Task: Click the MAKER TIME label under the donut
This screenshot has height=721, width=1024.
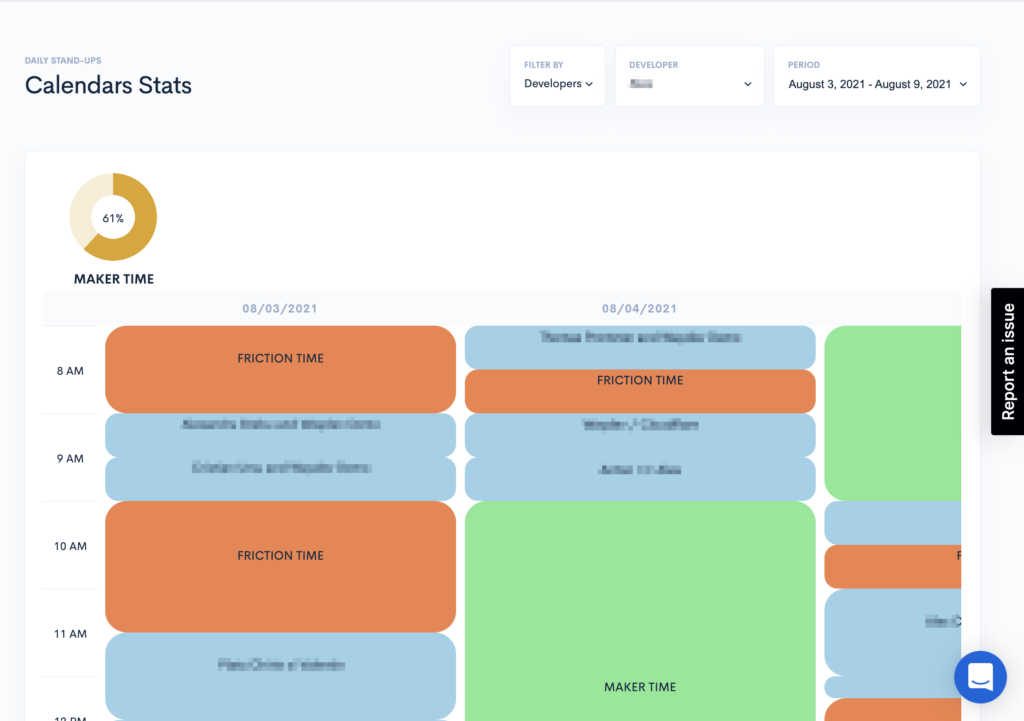Action: (x=114, y=280)
